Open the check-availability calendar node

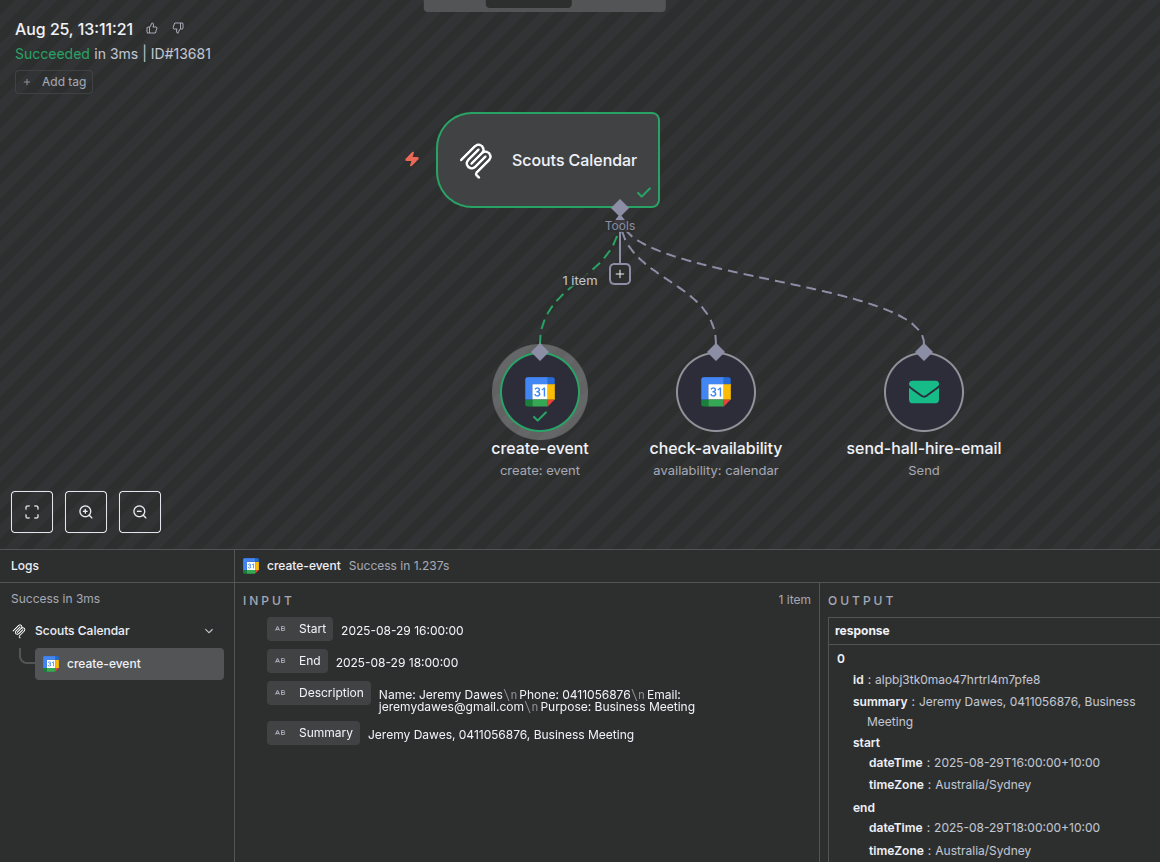tap(716, 392)
